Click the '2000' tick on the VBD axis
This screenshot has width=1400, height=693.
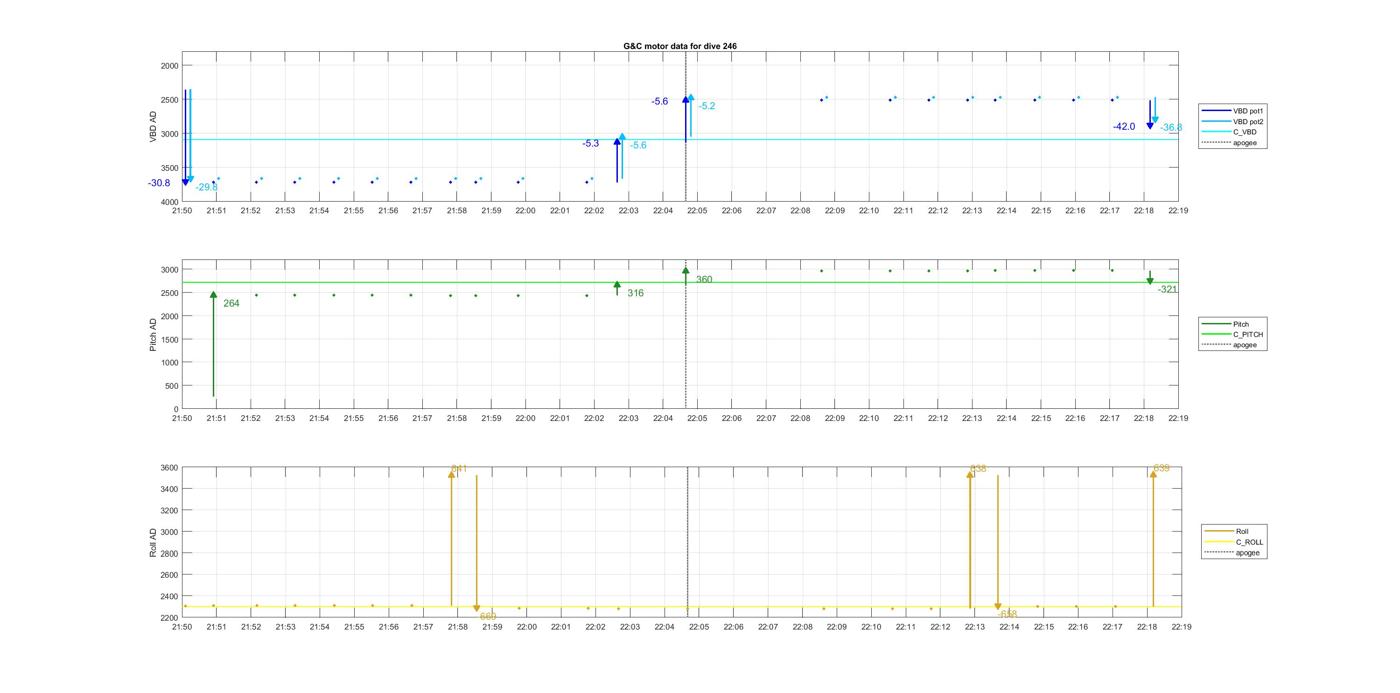click(170, 65)
